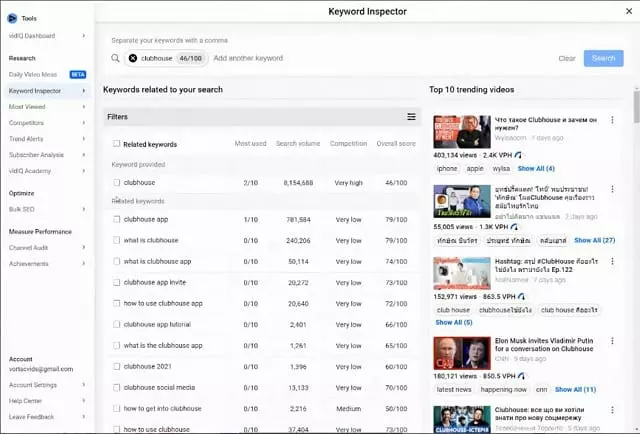Click the trending videos scrollbar thumb

[x=636, y=106]
